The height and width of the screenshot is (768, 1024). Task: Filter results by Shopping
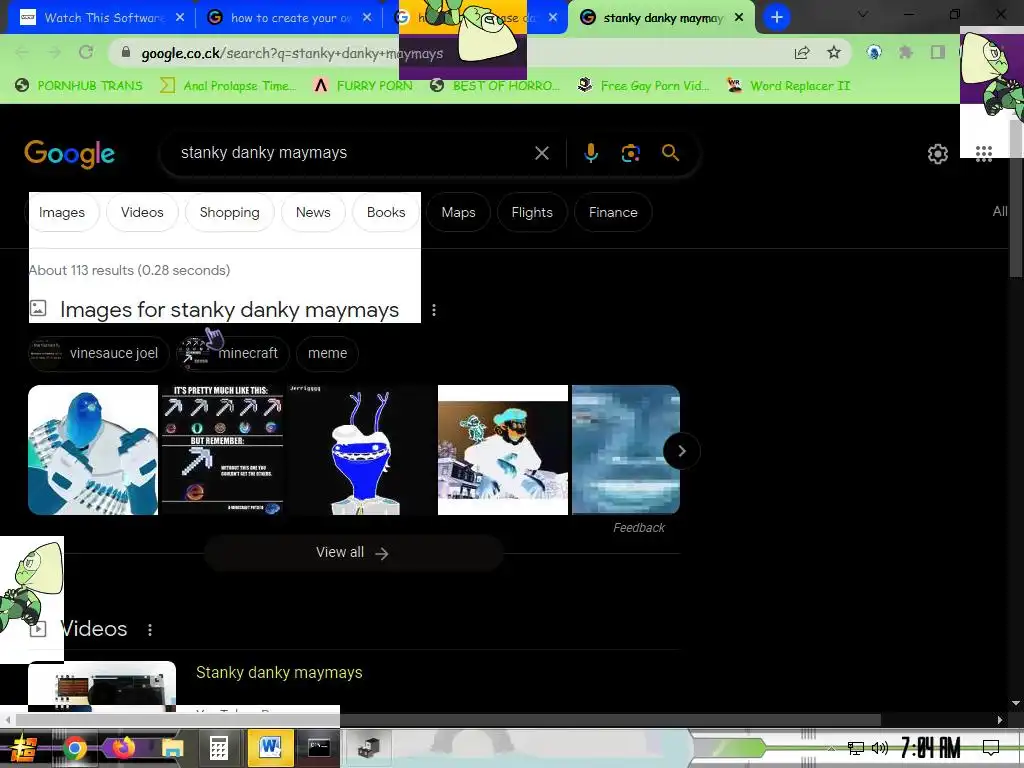coord(229,212)
